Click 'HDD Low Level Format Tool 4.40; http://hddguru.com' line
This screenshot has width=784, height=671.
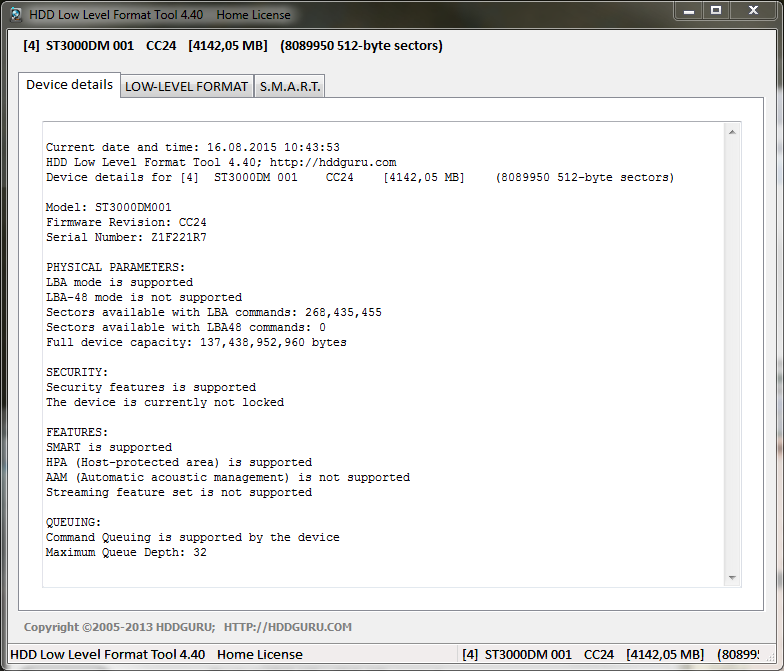click(x=221, y=162)
